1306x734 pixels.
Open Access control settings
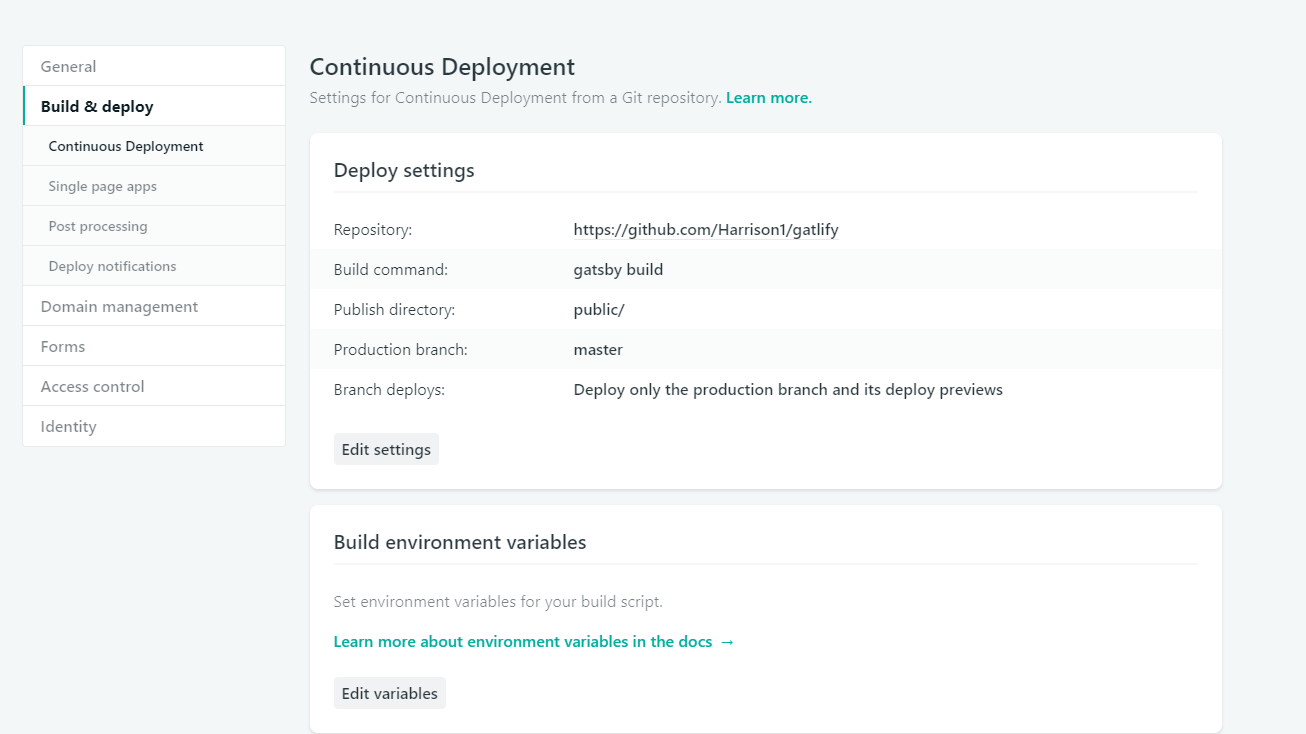pos(92,387)
